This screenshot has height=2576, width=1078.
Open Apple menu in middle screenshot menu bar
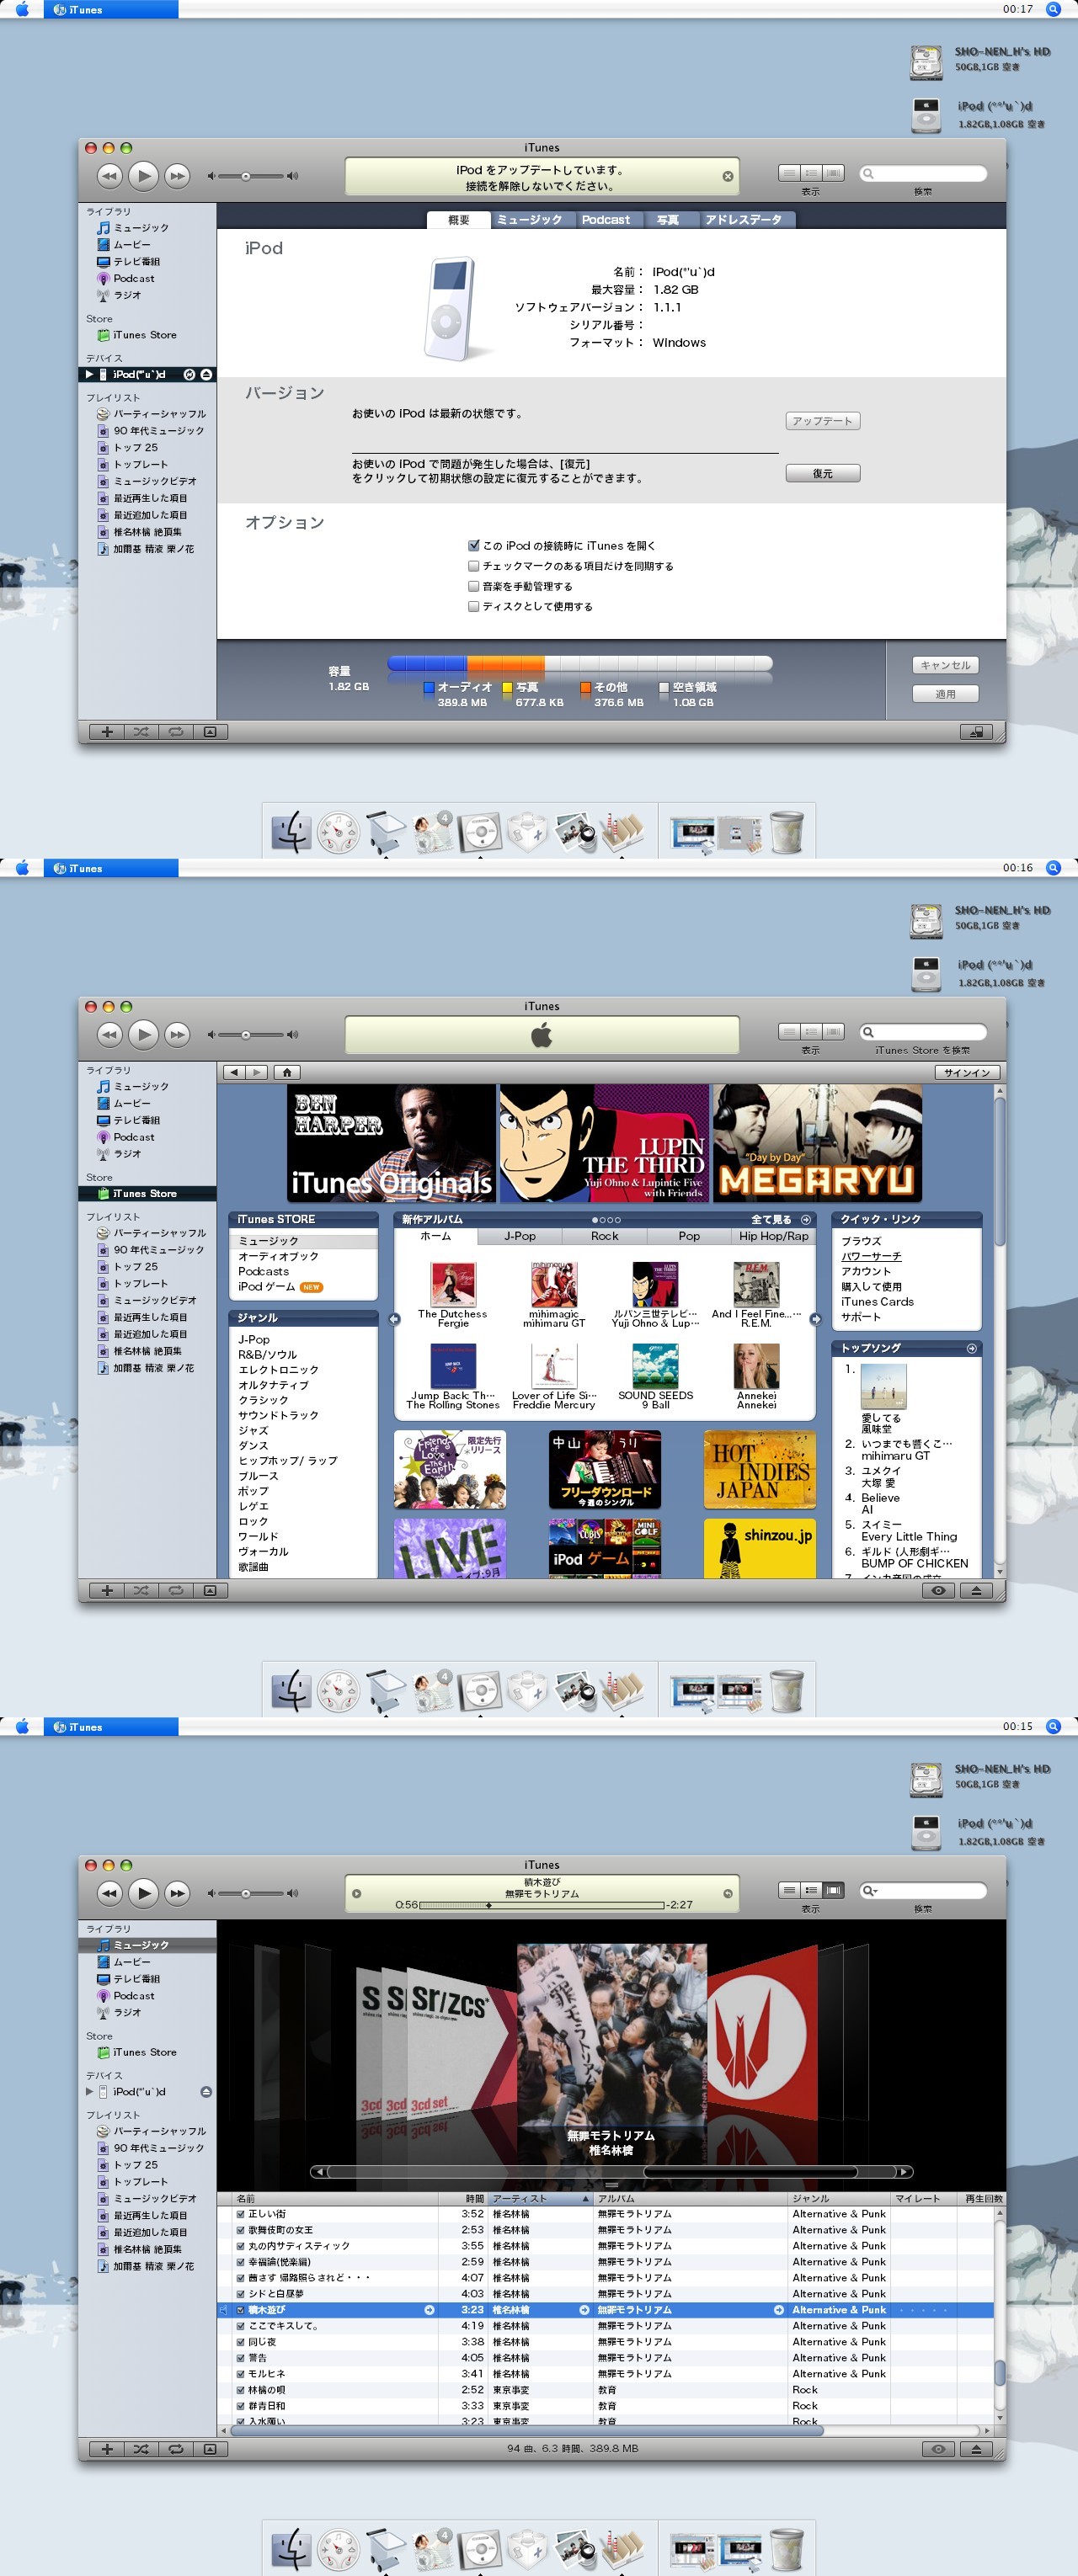click(x=22, y=868)
